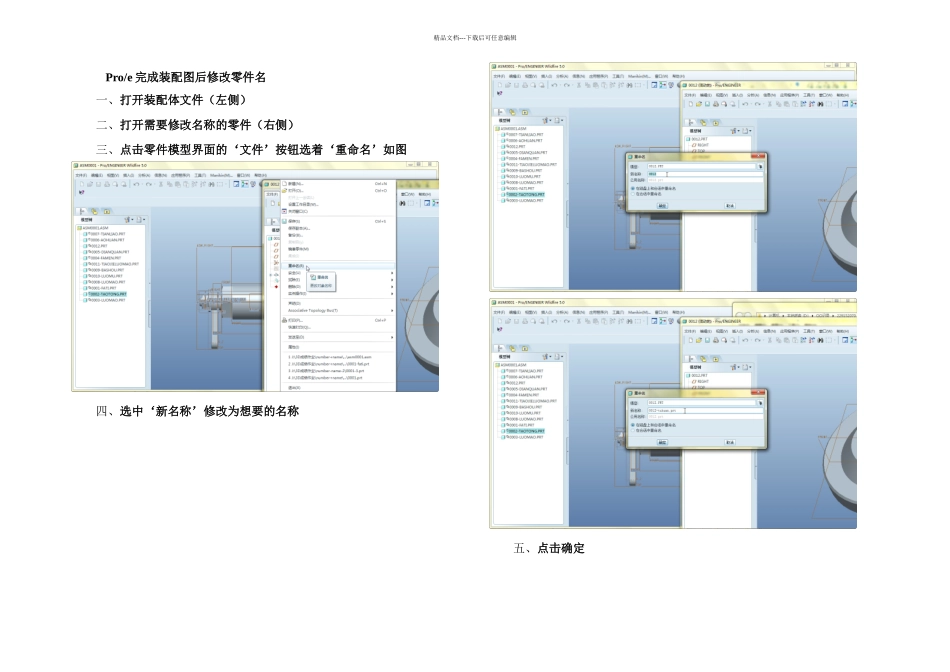Click Folder Browser tab icon in top-right screenshot's part window
This screenshot has height=672, width=950.
tap(703, 123)
